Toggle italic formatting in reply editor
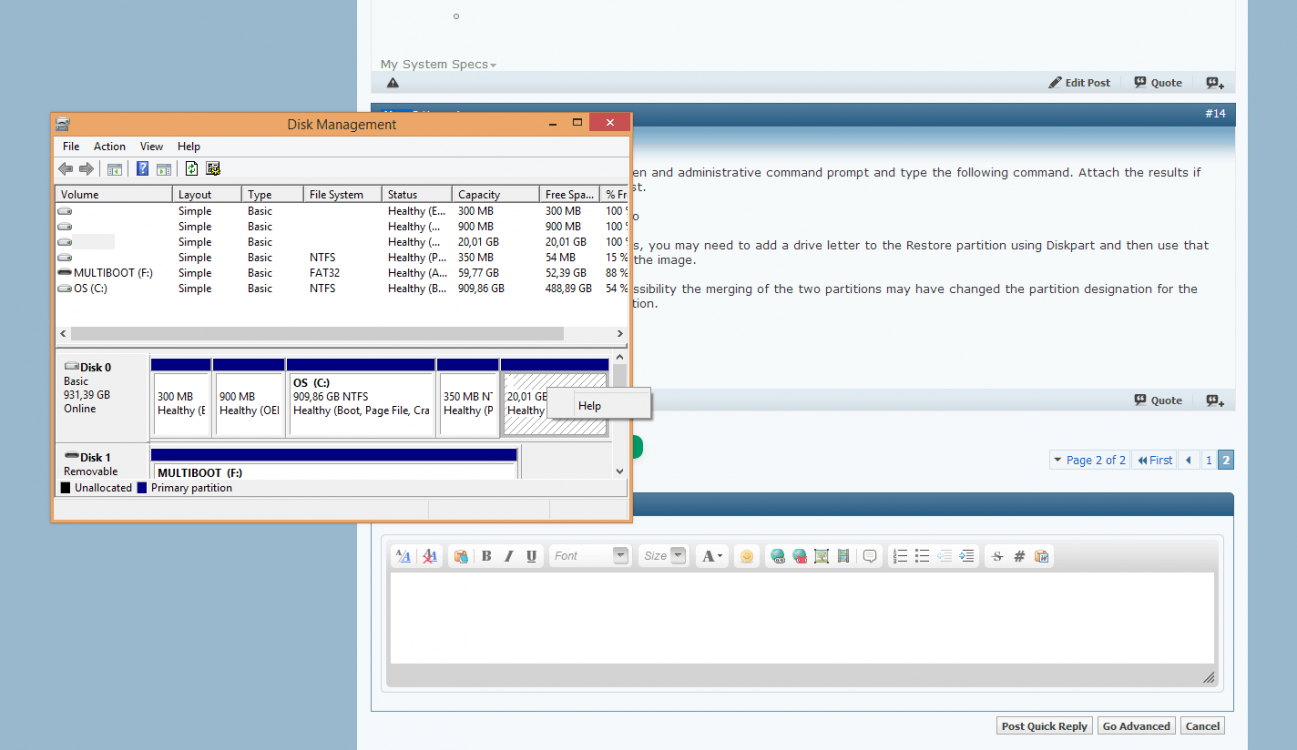1297x750 pixels. tap(508, 556)
